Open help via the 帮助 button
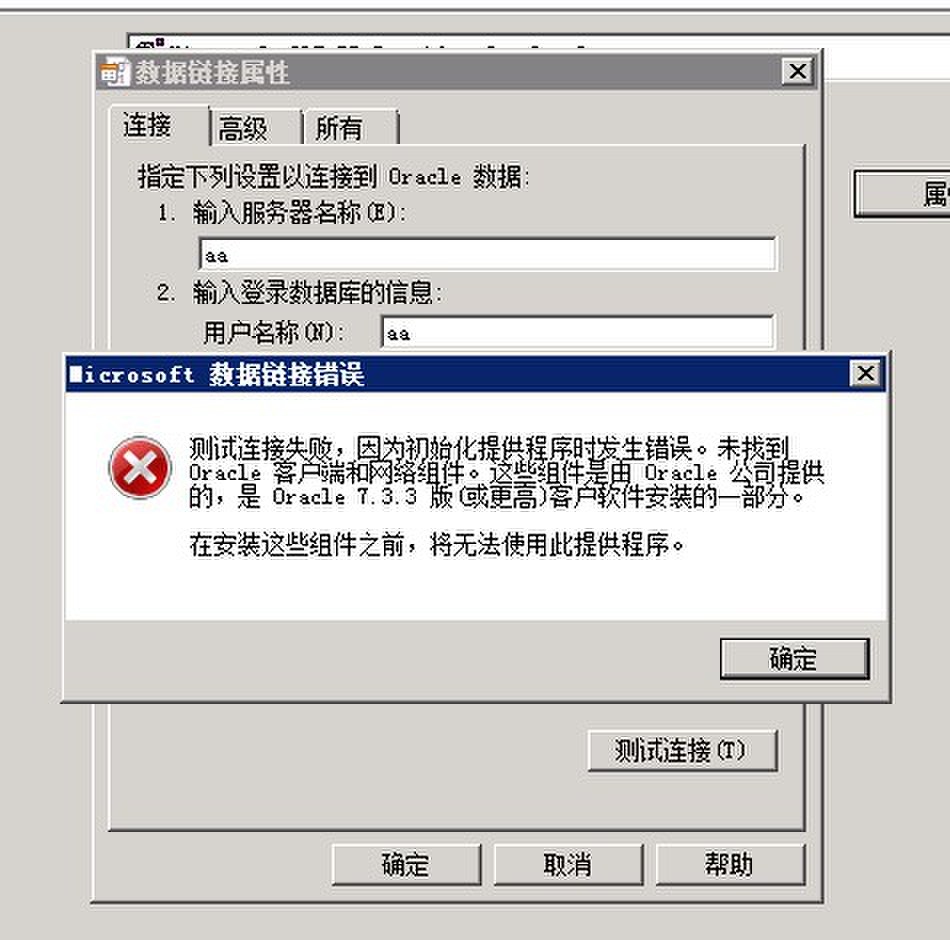This screenshot has height=940, width=950. (x=730, y=865)
